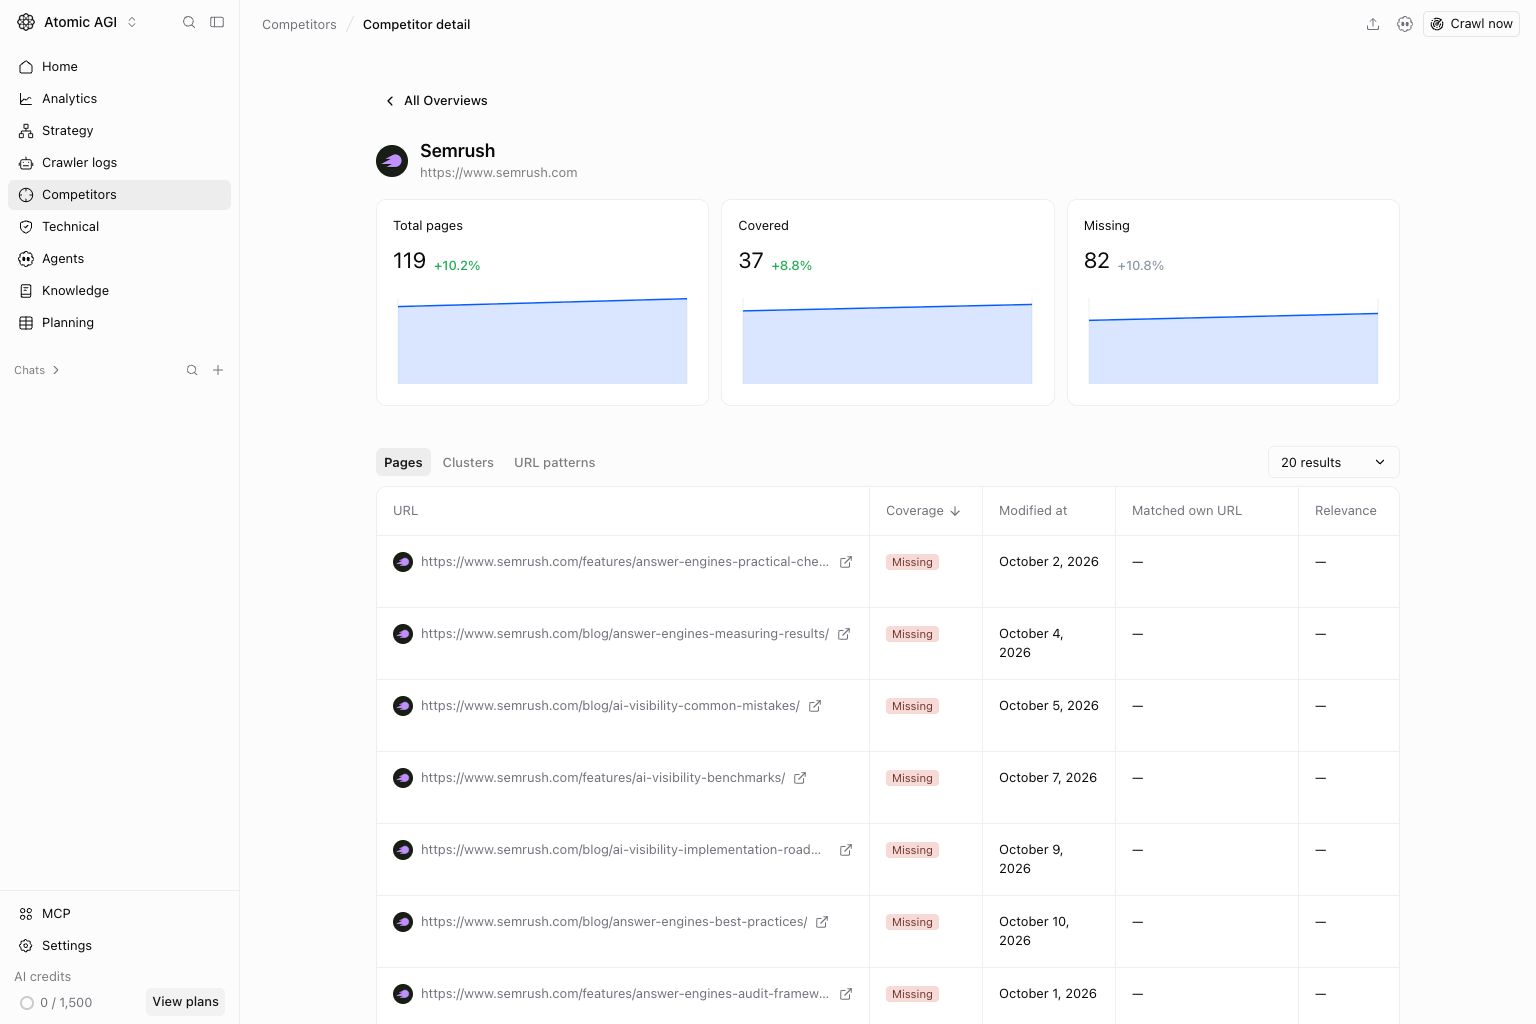
Task: Go to Home in sidebar
Action: pos(119,67)
